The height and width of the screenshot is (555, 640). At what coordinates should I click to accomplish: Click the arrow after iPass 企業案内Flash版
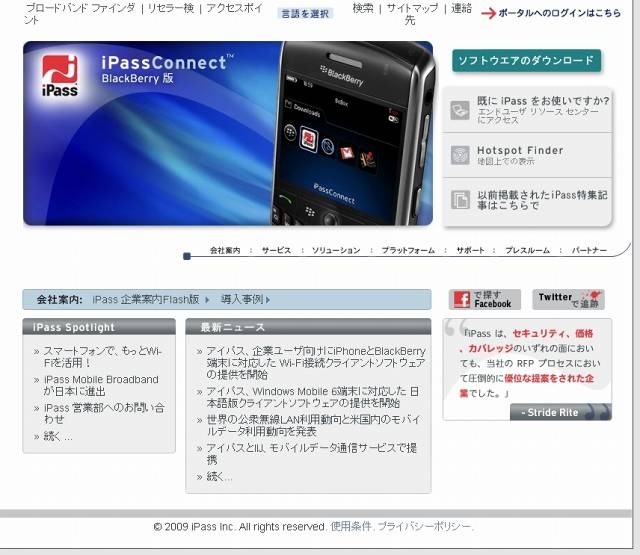207,300
